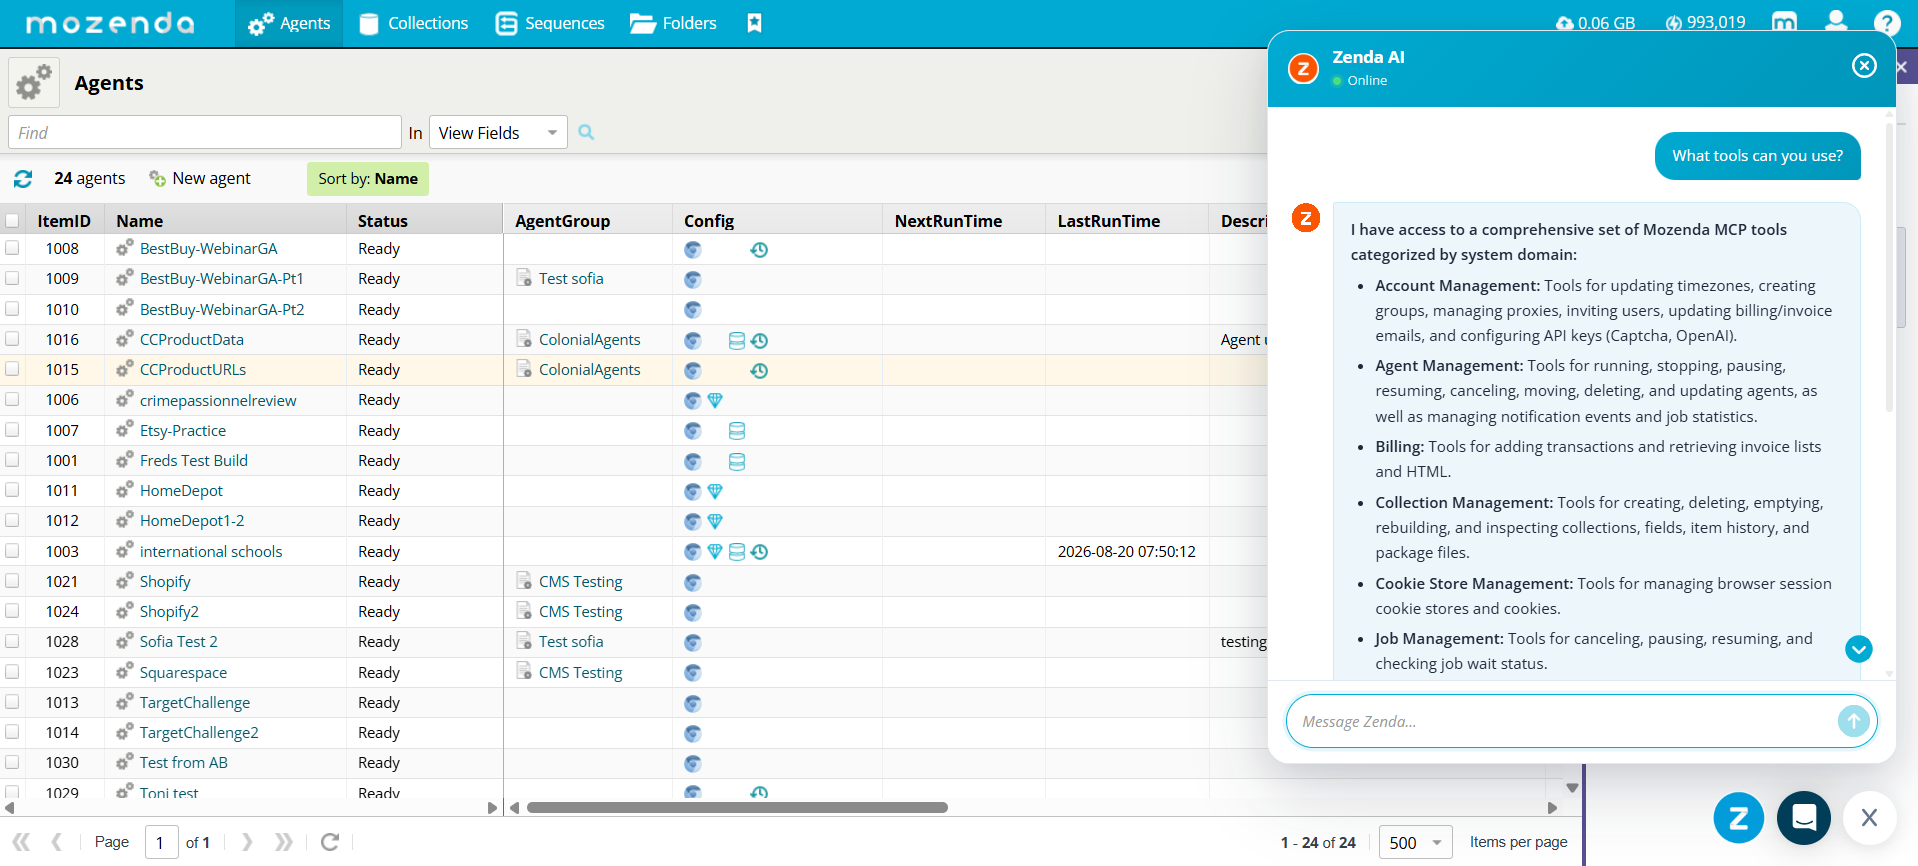Screen dimensions: 1918x866
Task: Click the browser config icon for Shopify
Action: (692, 582)
